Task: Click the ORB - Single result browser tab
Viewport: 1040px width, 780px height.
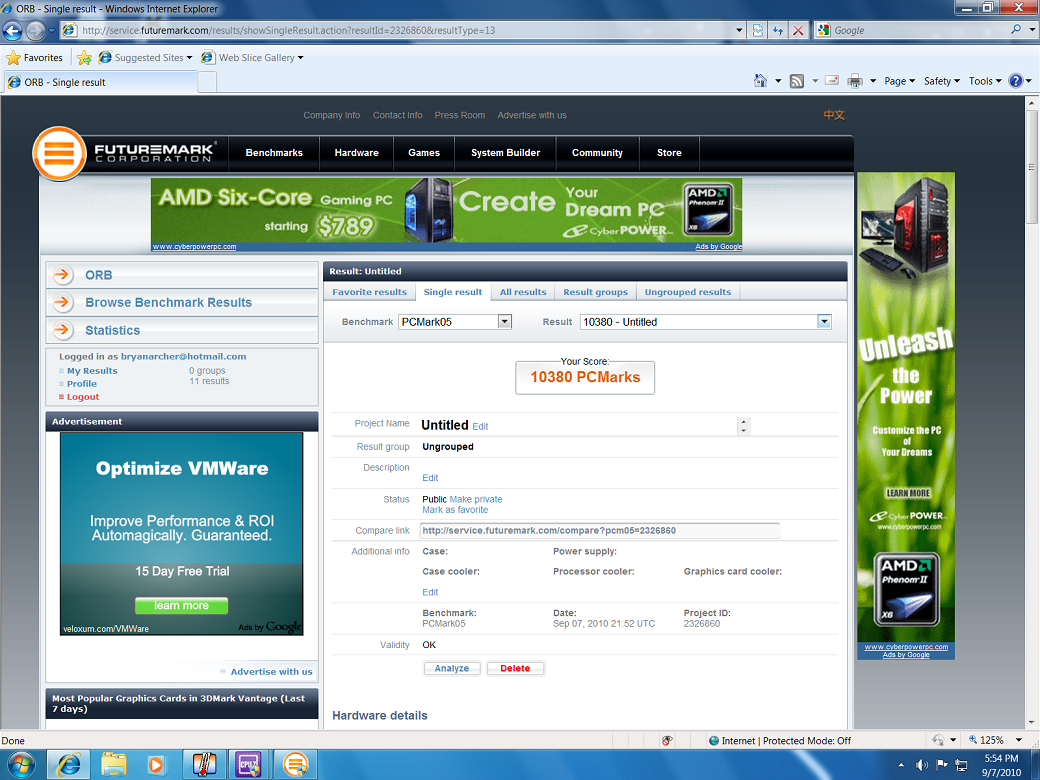Action: point(100,82)
